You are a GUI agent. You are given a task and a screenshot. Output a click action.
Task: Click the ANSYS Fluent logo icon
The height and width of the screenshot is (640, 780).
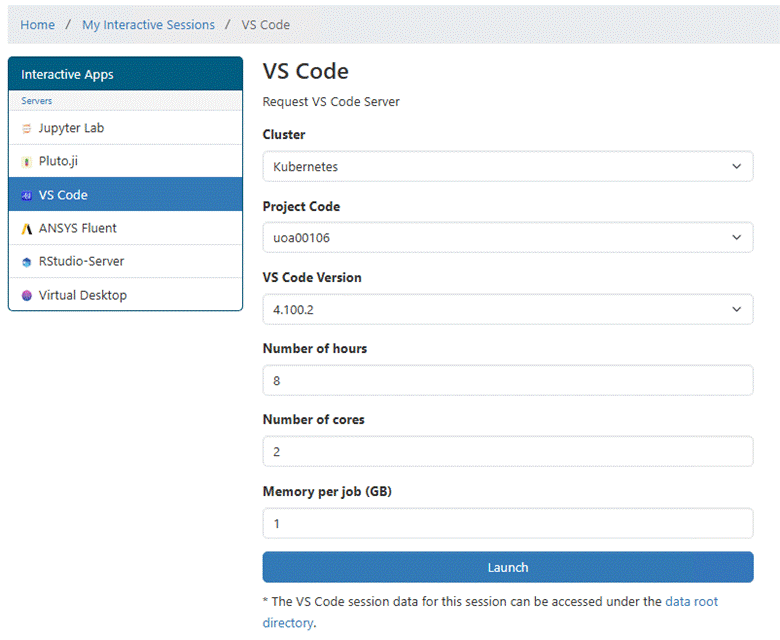pos(27,228)
